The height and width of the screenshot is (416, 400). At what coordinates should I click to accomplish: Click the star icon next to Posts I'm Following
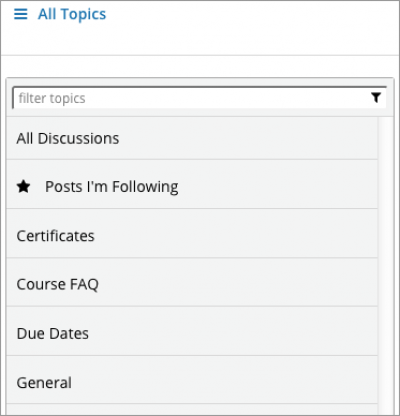click(x=24, y=186)
